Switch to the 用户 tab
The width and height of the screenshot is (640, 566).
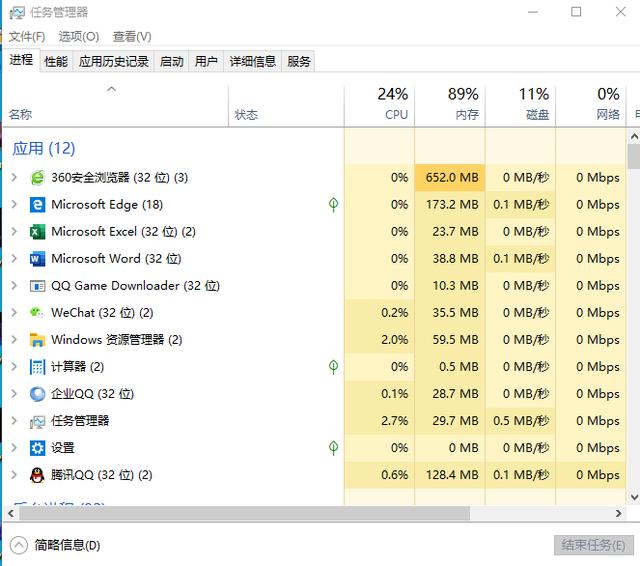point(206,62)
